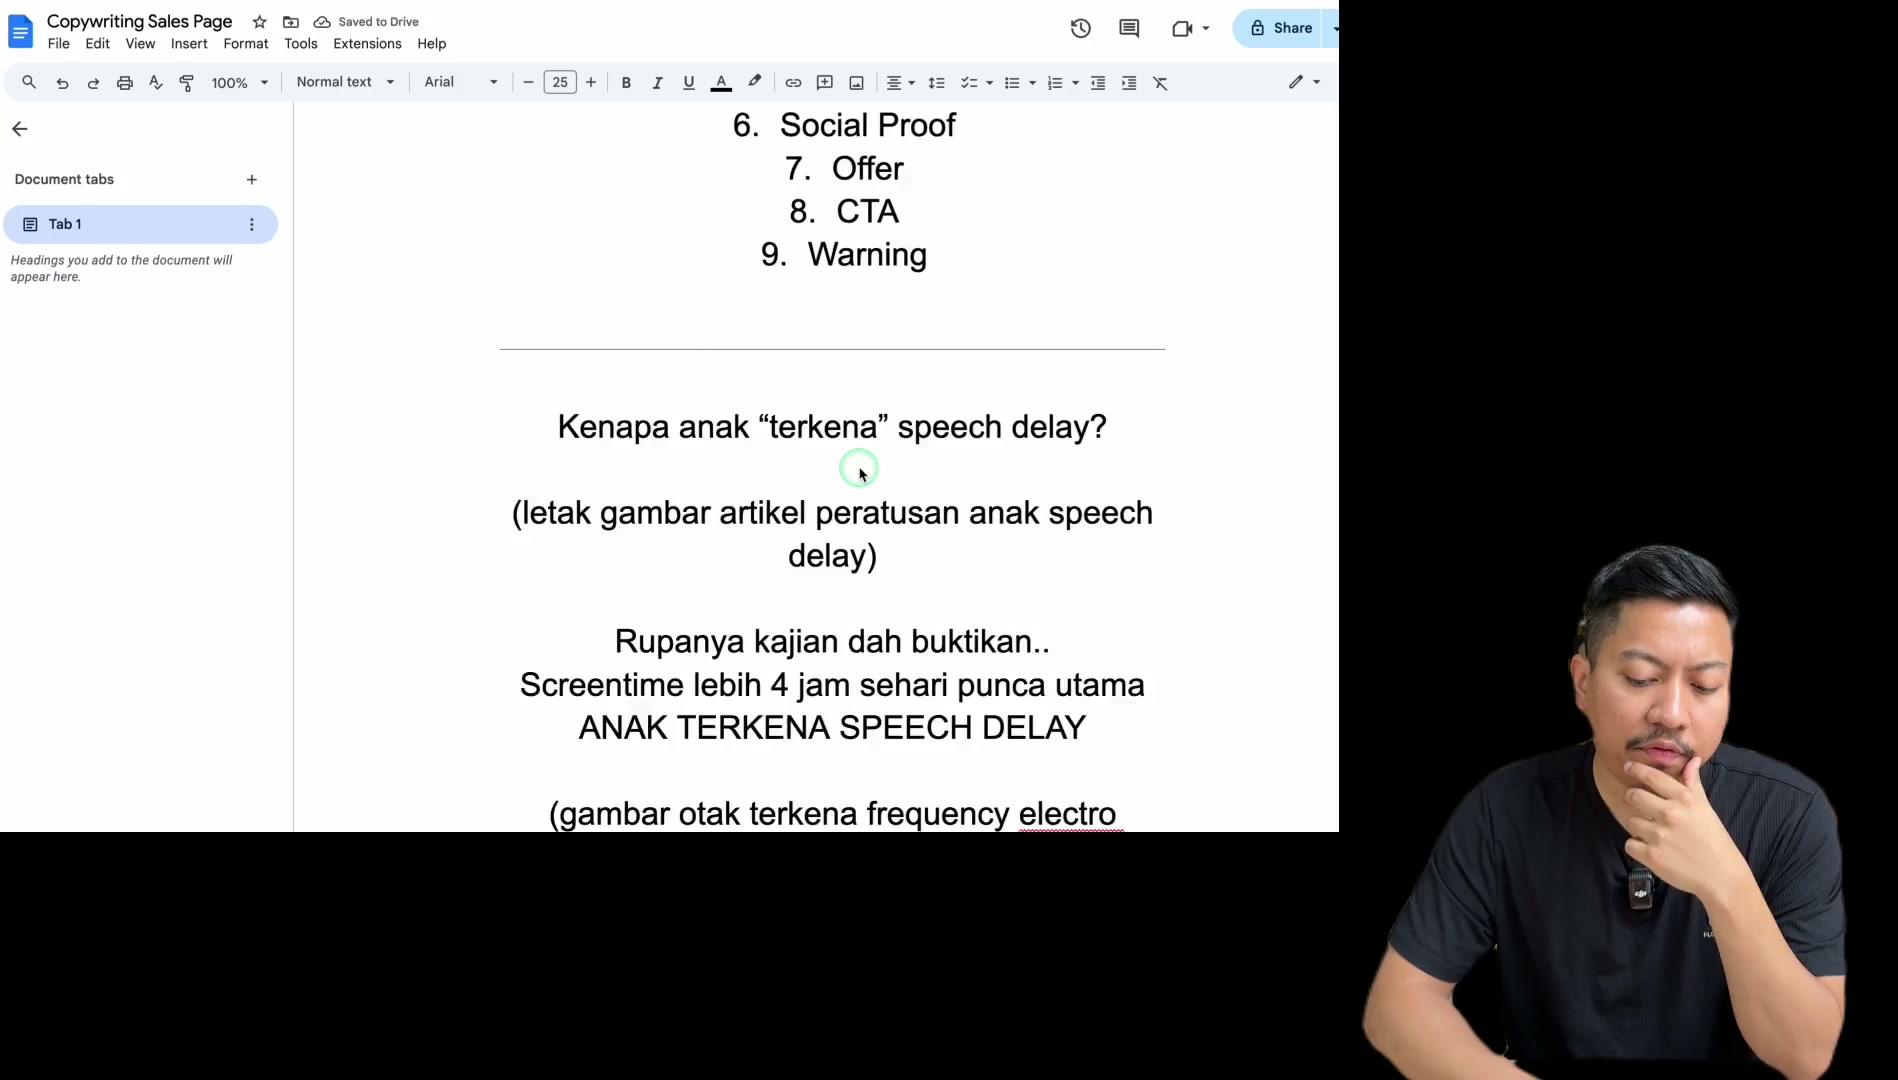Print the document
The width and height of the screenshot is (1898, 1080).
click(125, 83)
